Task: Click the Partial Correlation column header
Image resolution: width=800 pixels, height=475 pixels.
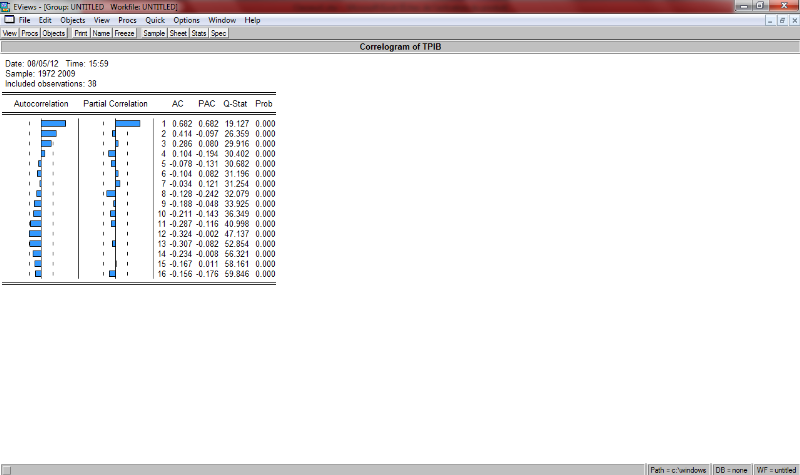Action: pyautogui.click(x=115, y=104)
